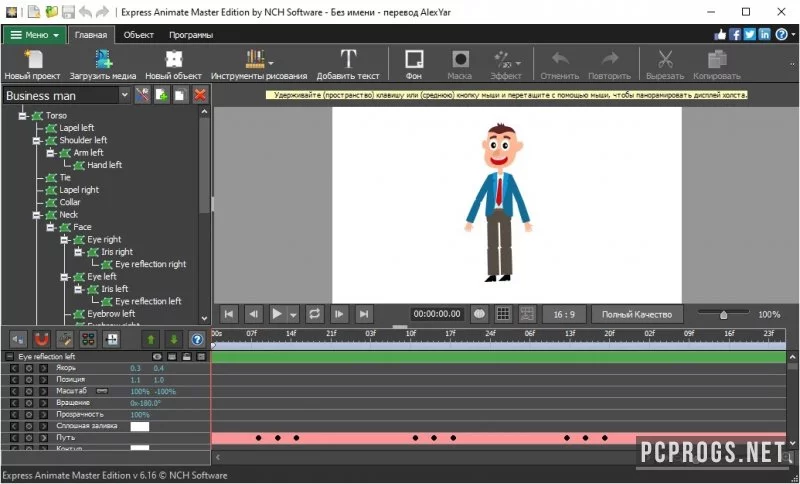Click the timeline speaker audio icon
The image size is (800, 484).
pos(18,339)
